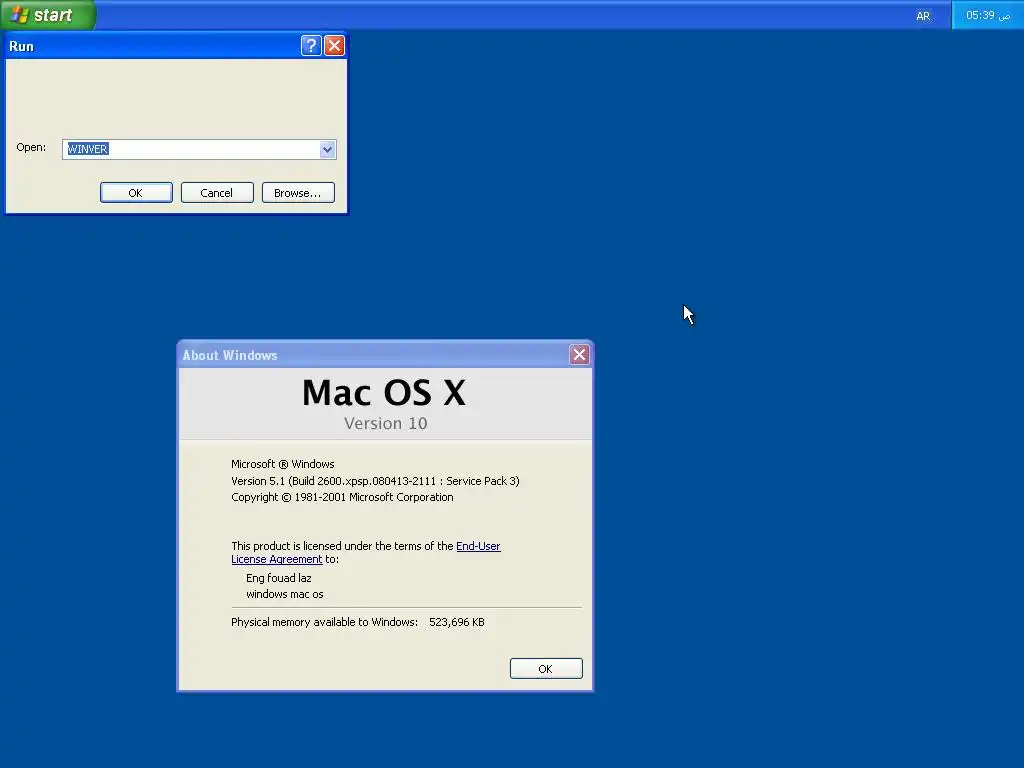1024x768 pixels.
Task: Click the 'Open:' label in Run dialog
Action: click(31, 148)
